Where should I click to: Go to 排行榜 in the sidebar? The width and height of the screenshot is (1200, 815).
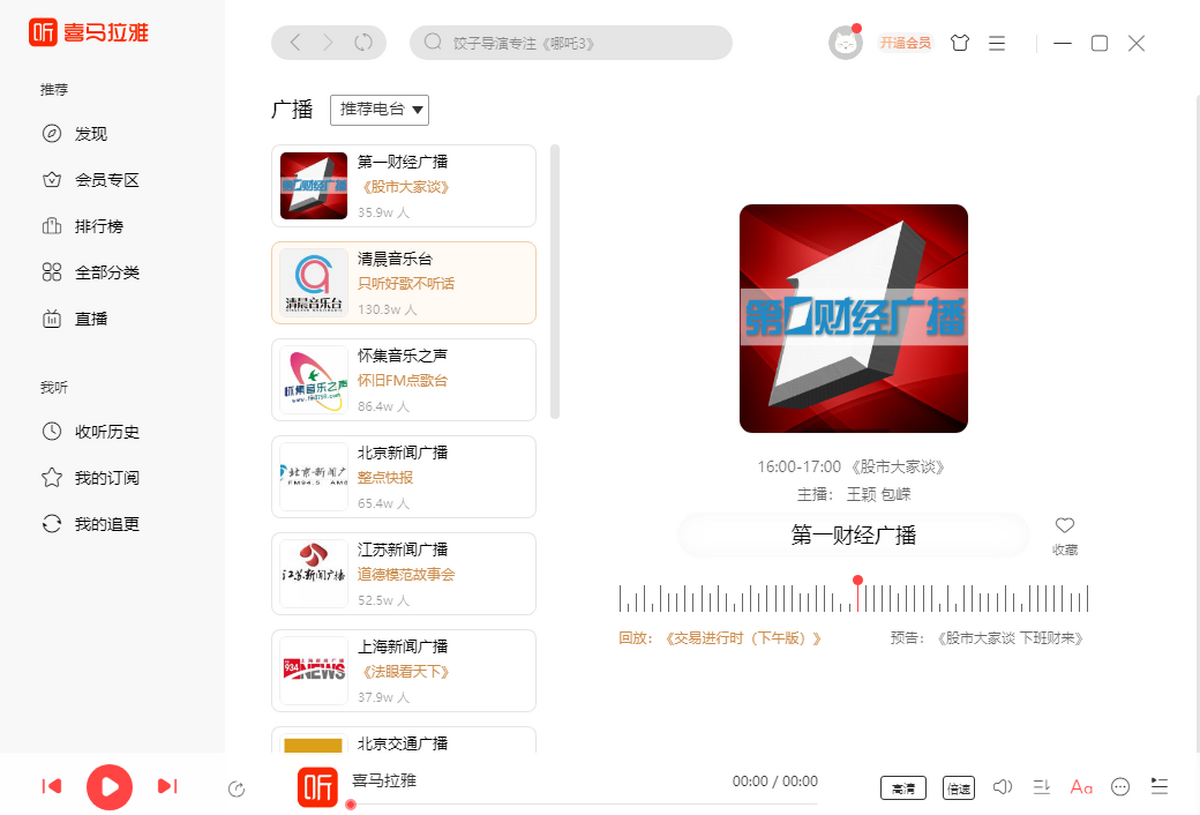98,227
